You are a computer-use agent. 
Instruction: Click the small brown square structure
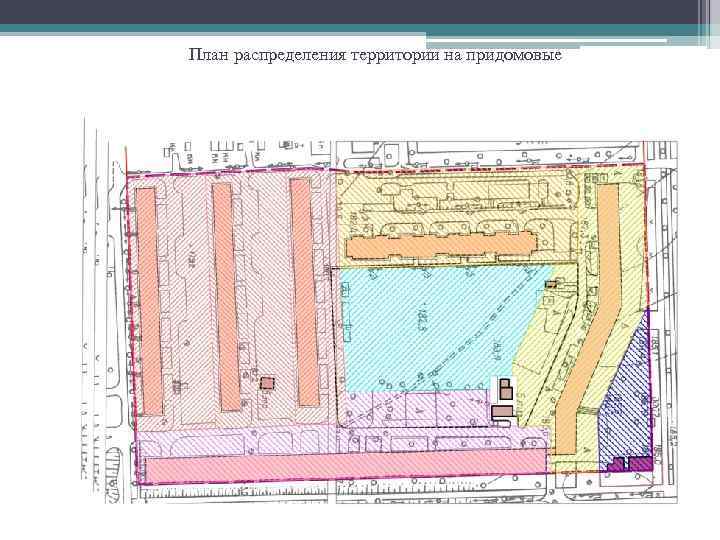click(x=267, y=383)
